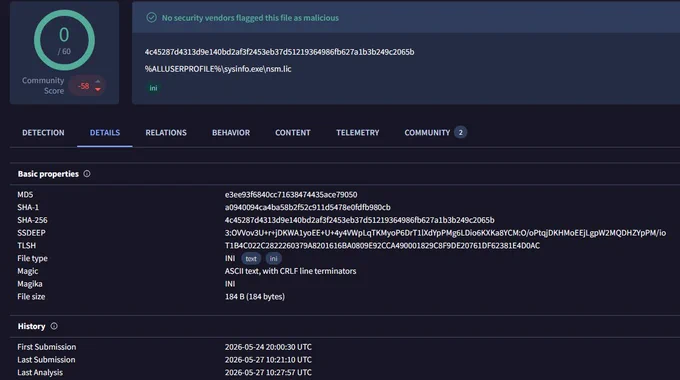The image size is (680, 380).
Task: Open the Telemetry tab
Action: (x=357, y=132)
